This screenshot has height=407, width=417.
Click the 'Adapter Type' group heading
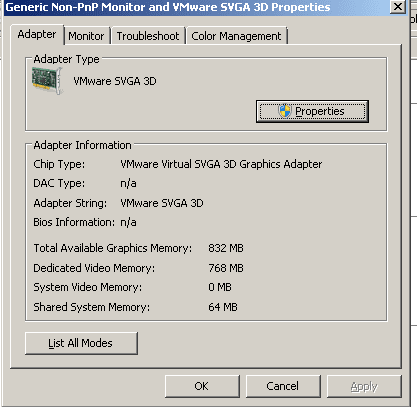[x=66, y=59]
